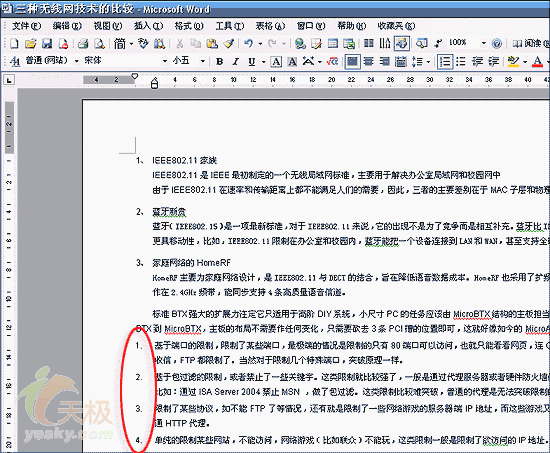Open the Tables and Borders tool

pos(316,44)
